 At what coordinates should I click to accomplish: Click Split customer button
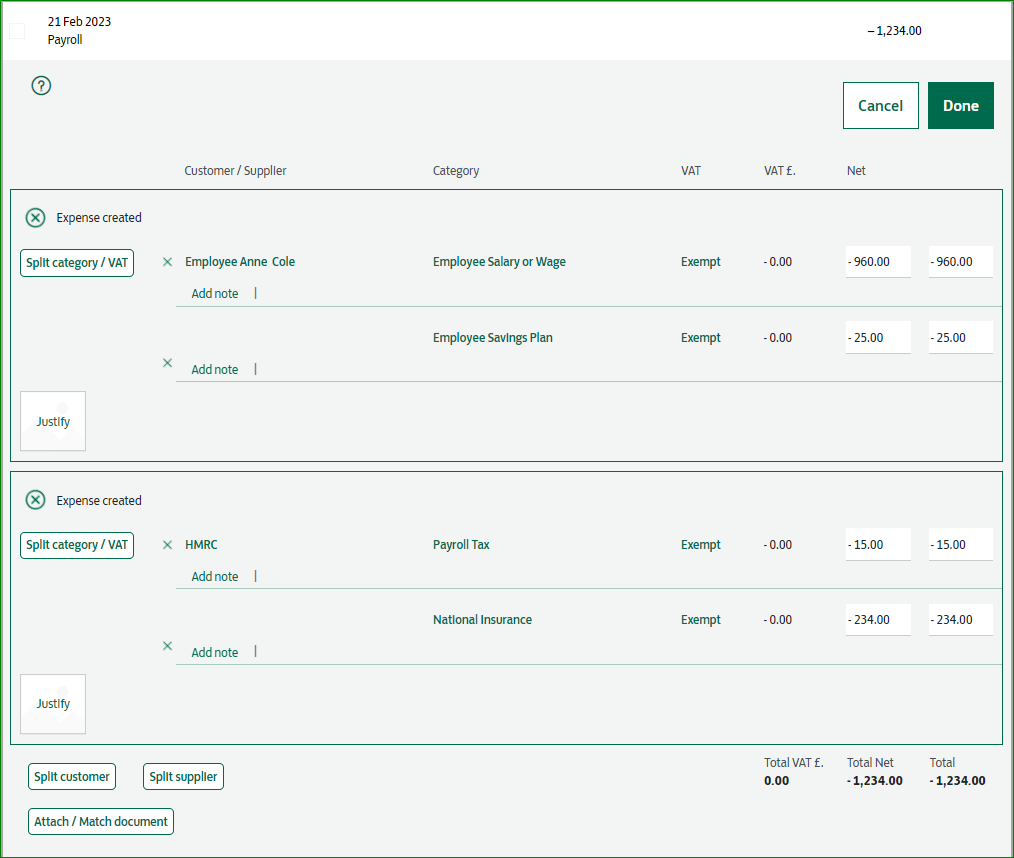point(72,777)
